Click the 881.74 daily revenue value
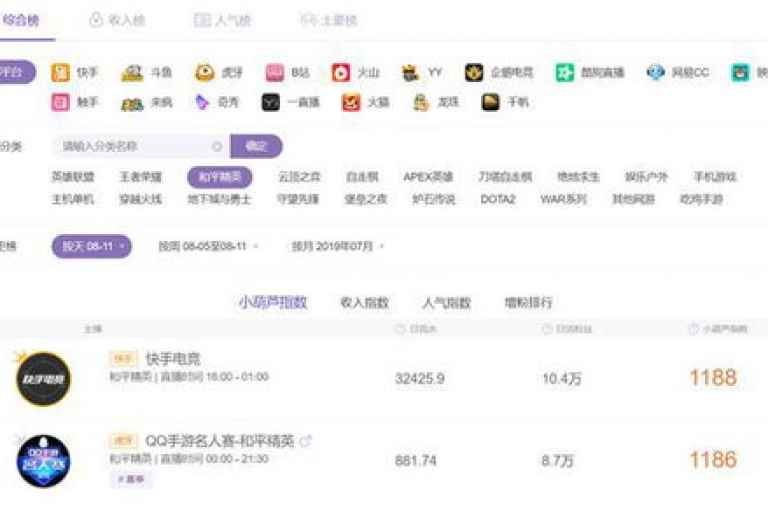 (415, 461)
